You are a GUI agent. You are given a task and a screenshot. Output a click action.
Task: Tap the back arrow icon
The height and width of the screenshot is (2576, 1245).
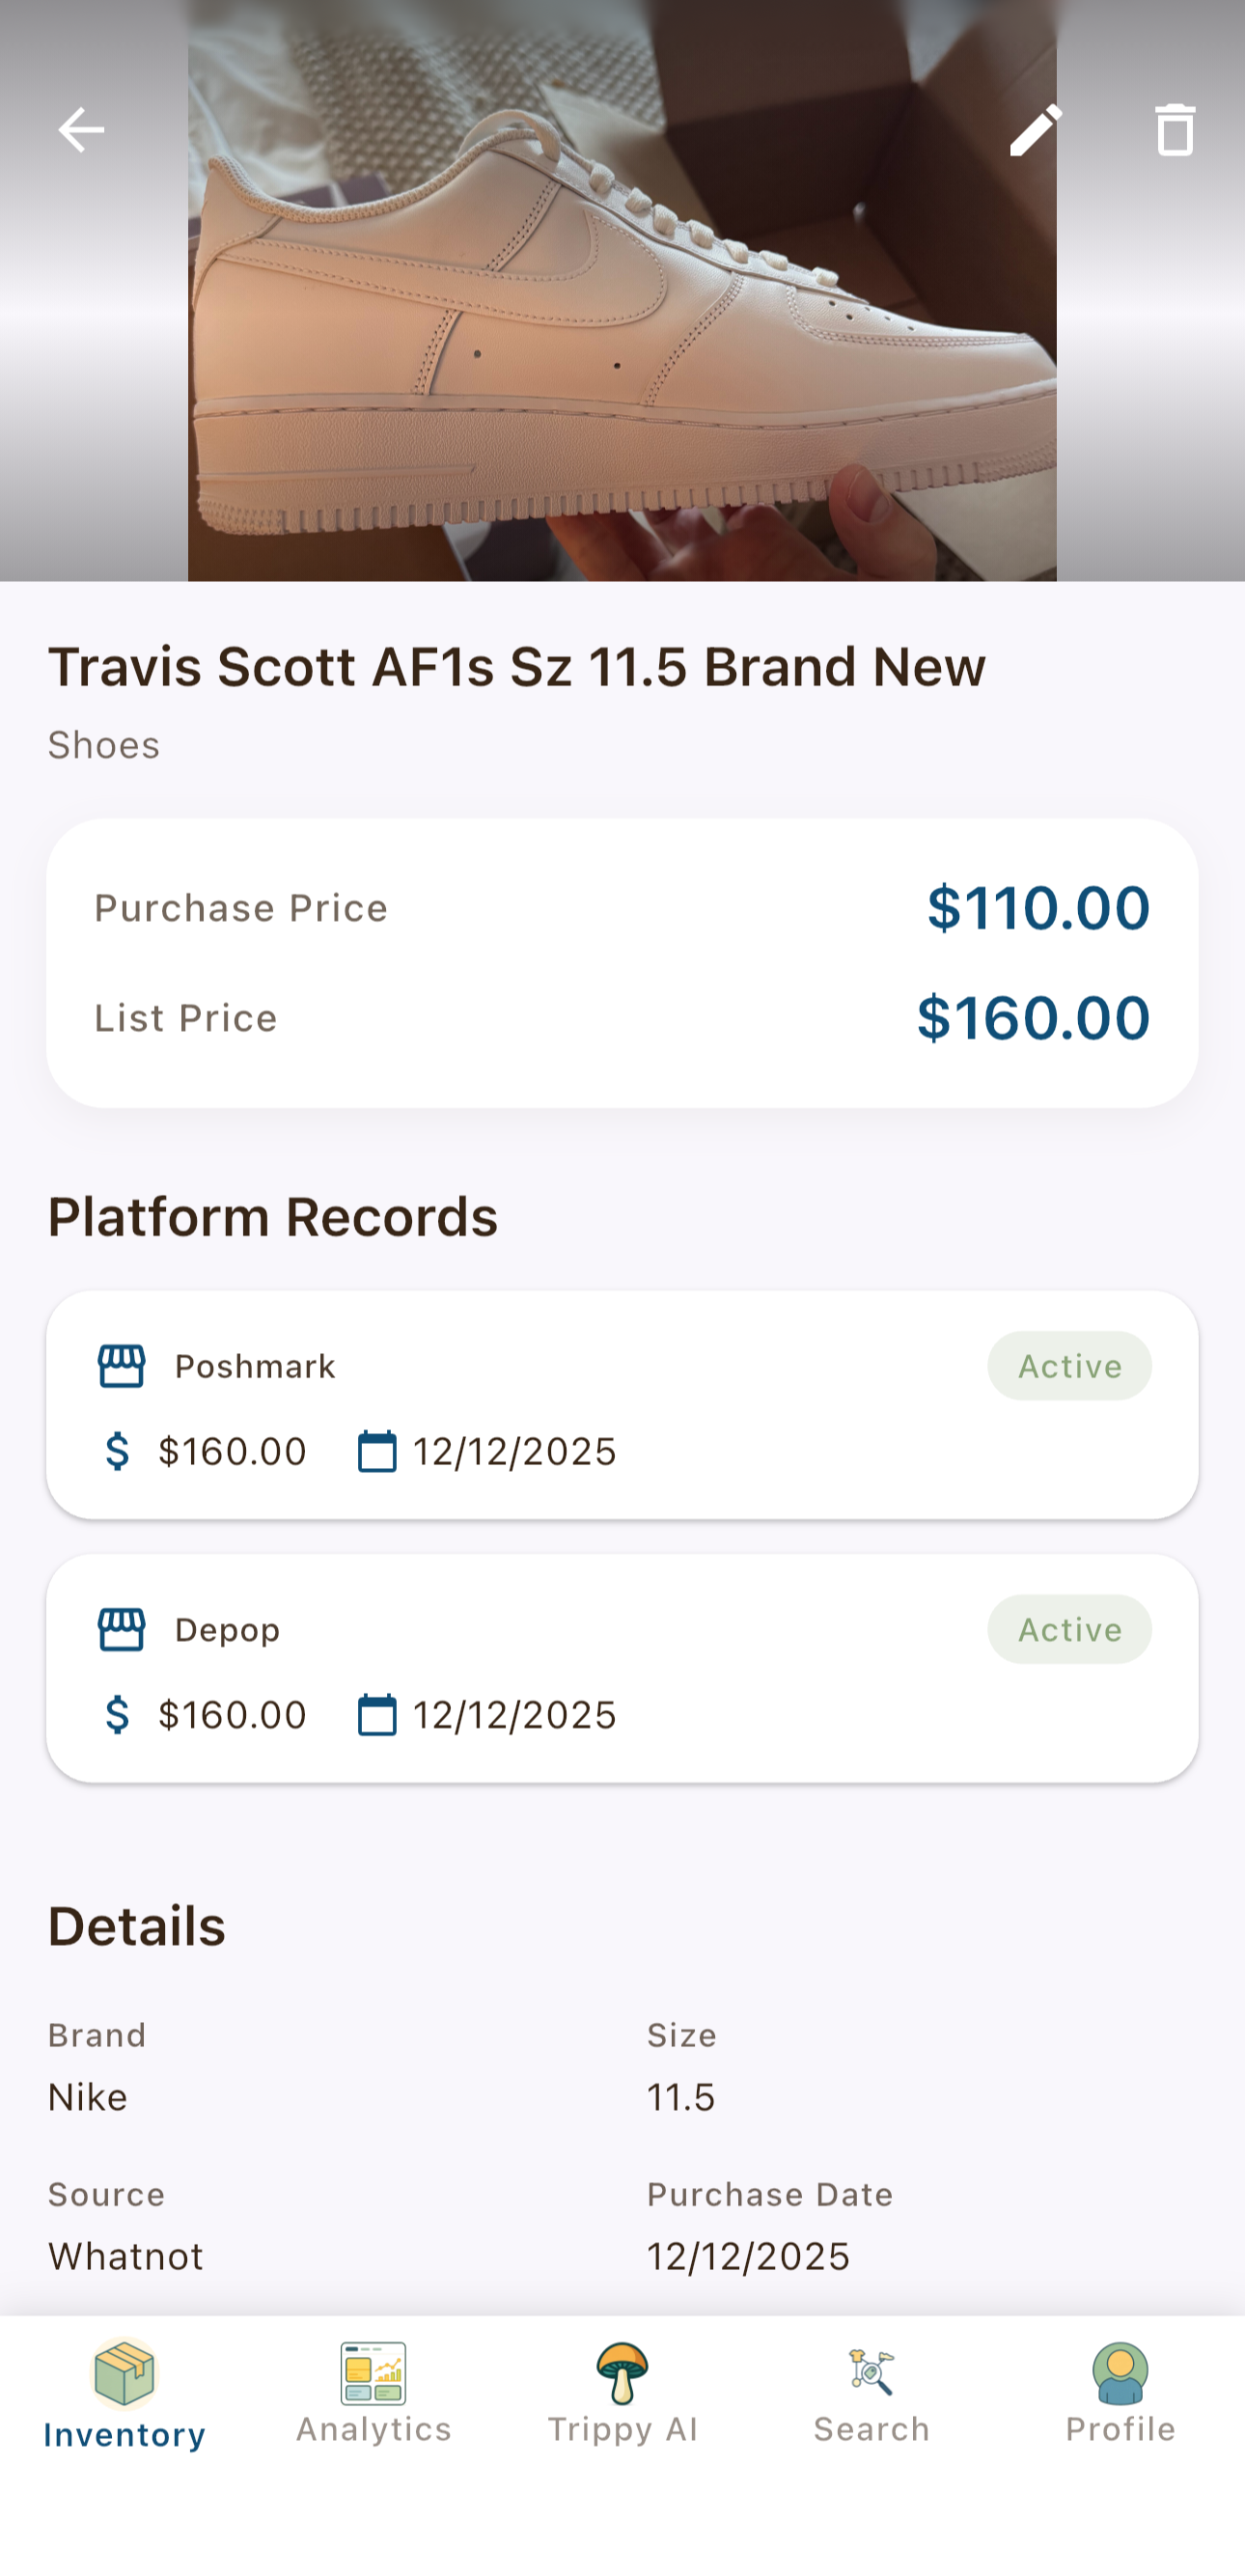click(x=81, y=130)
